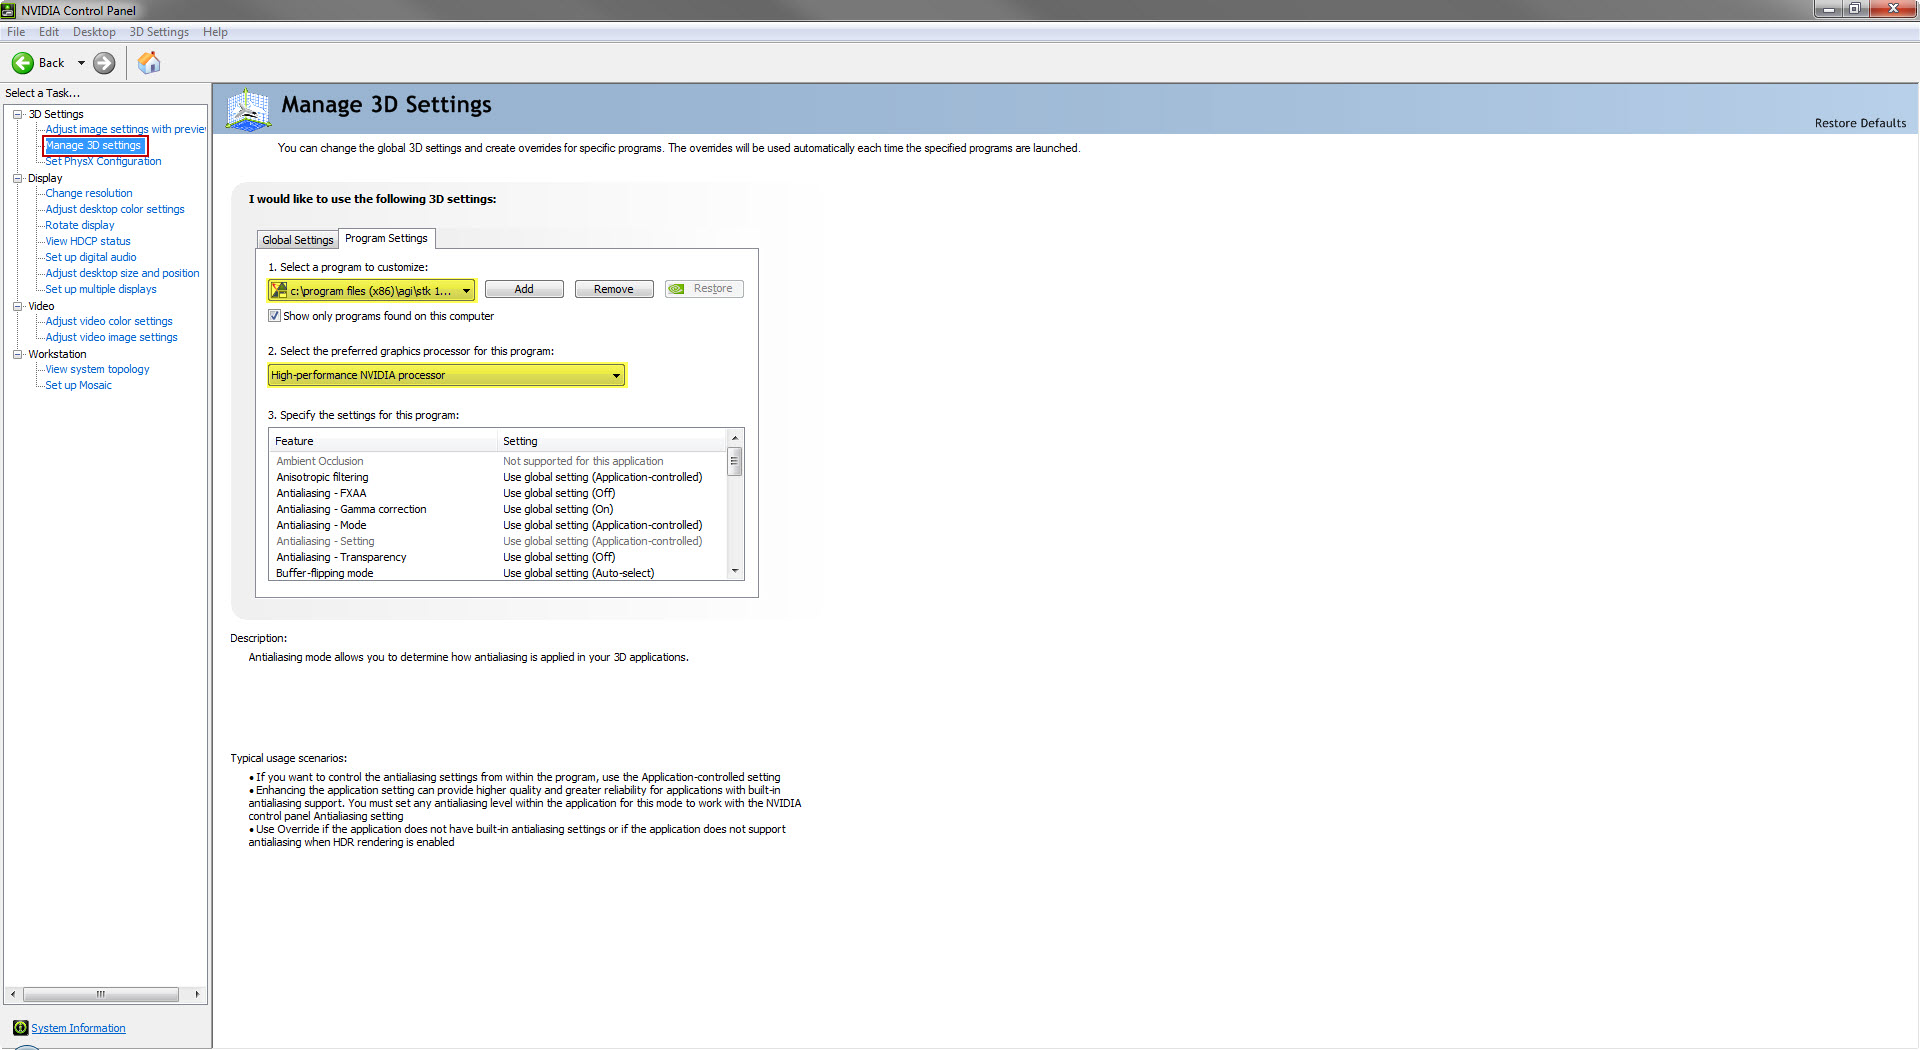Screen dimensions: 1920x1050
Task: Select Antialiasing - Gamma correction row
Action: point(498,509)
